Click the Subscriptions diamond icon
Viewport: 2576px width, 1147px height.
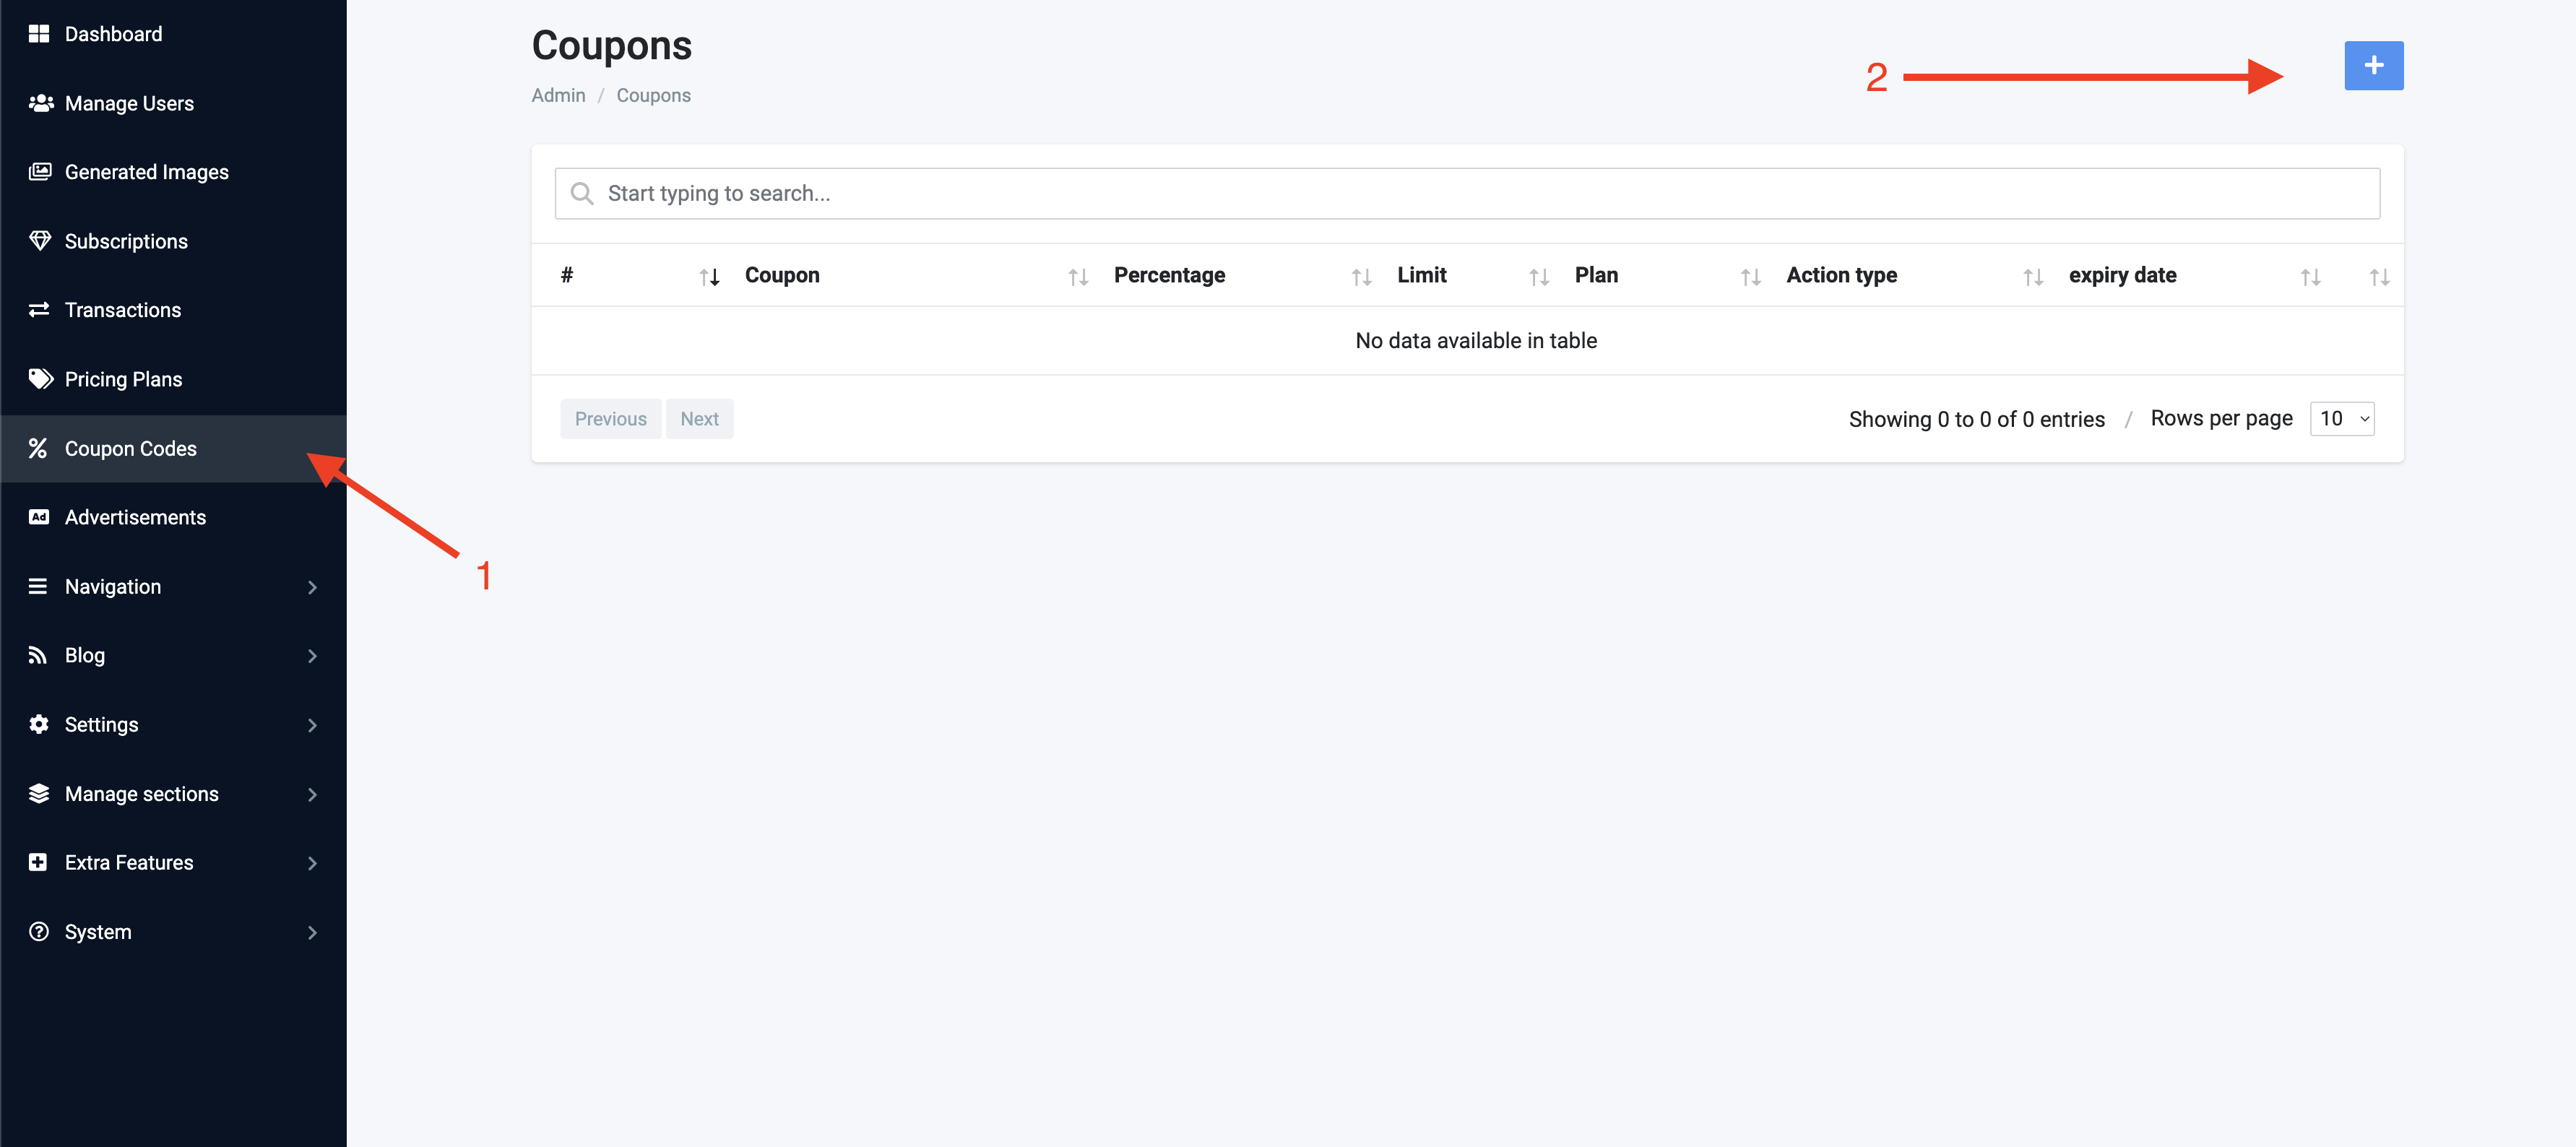click(x=40, y=241)
